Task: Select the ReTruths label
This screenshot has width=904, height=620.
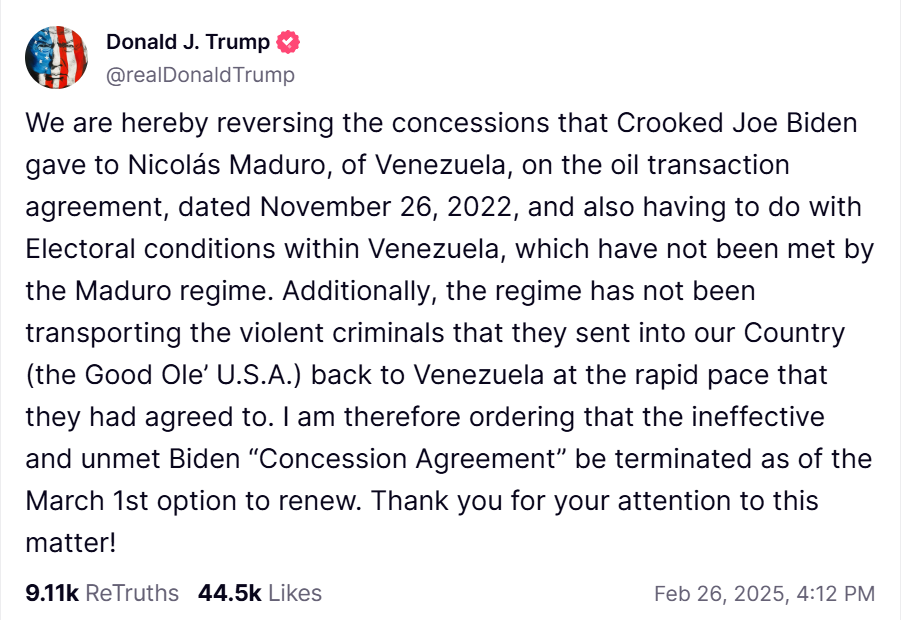Action: point(132,593)
